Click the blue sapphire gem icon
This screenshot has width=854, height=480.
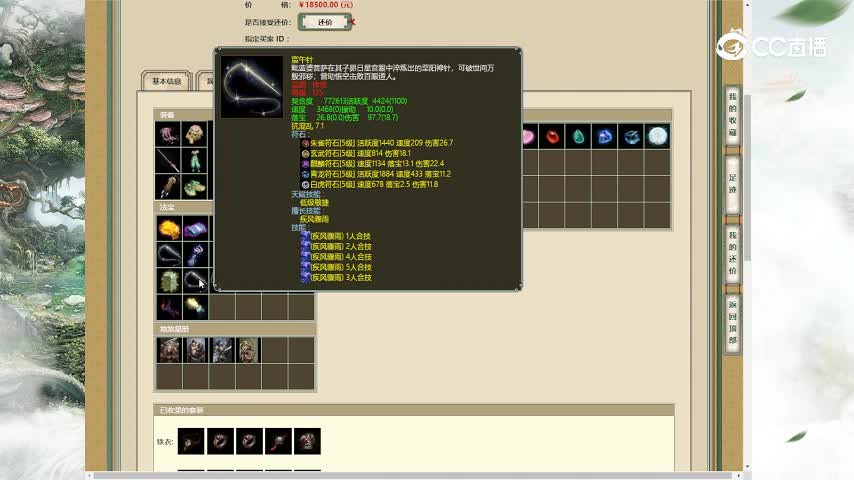pos(605,136)
